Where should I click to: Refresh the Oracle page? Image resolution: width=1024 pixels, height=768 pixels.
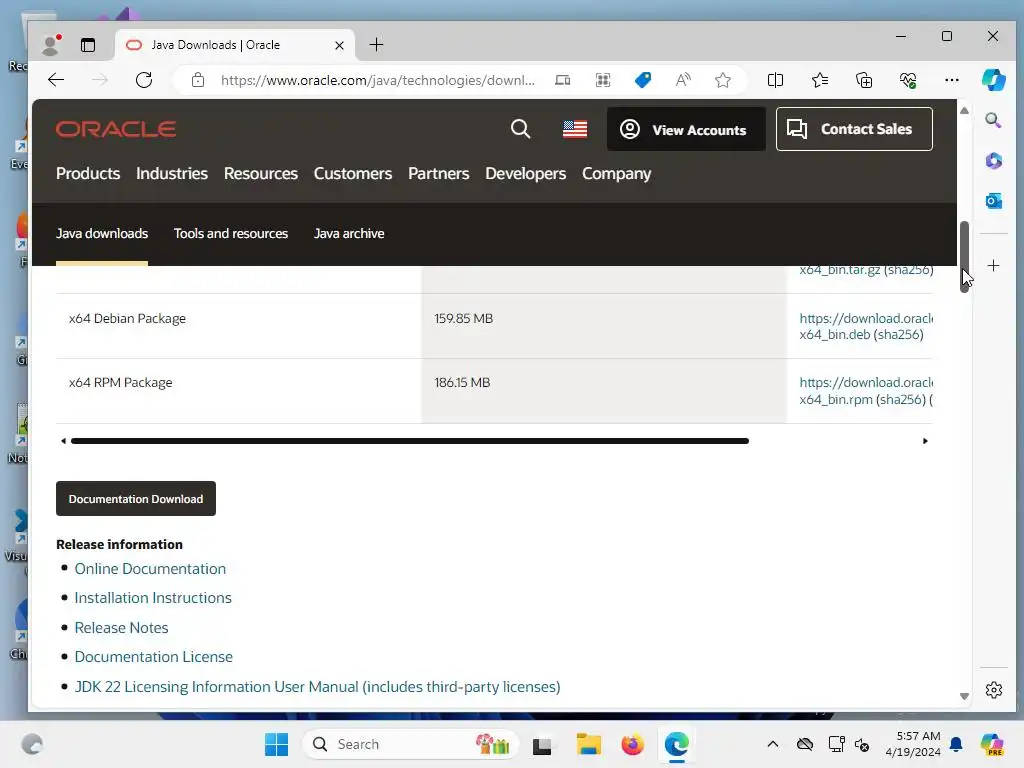pos(144,80)
